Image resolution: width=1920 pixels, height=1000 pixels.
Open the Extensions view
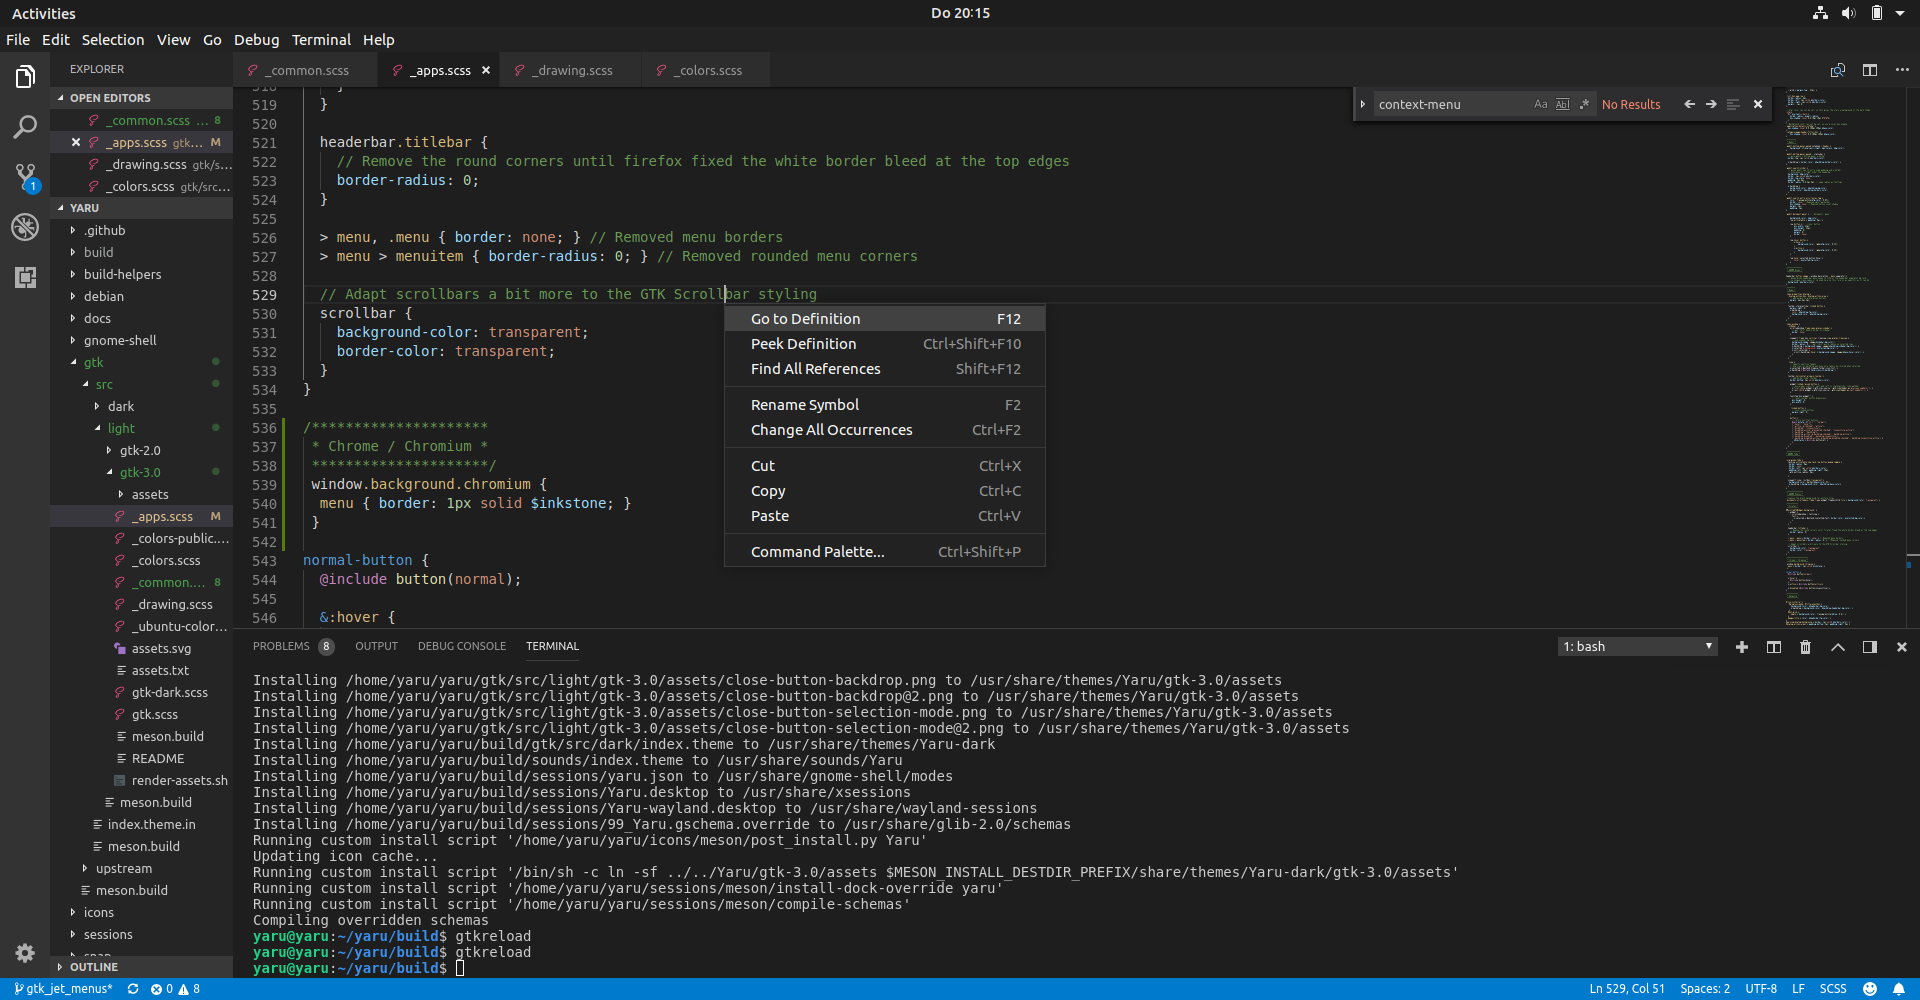point(25,277)
